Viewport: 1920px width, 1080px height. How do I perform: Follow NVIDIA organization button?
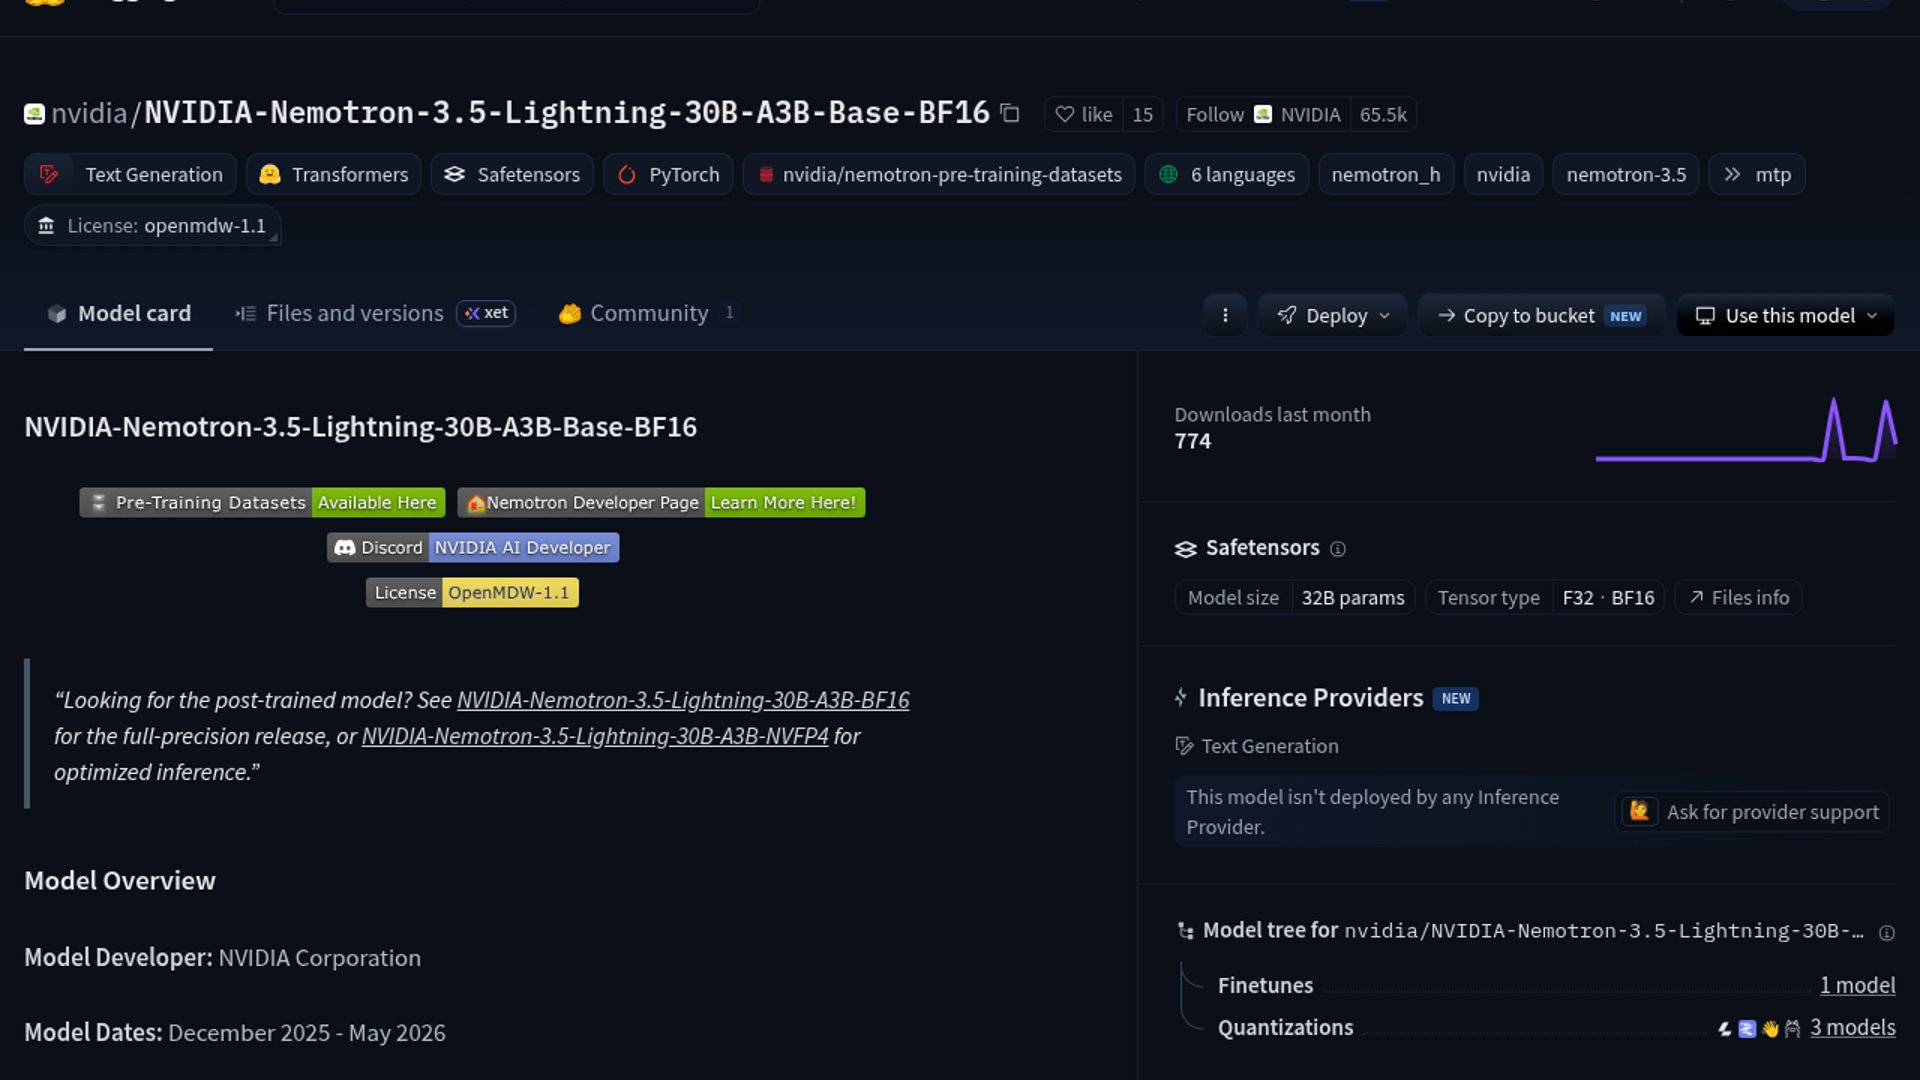[x=1263, y=114]
